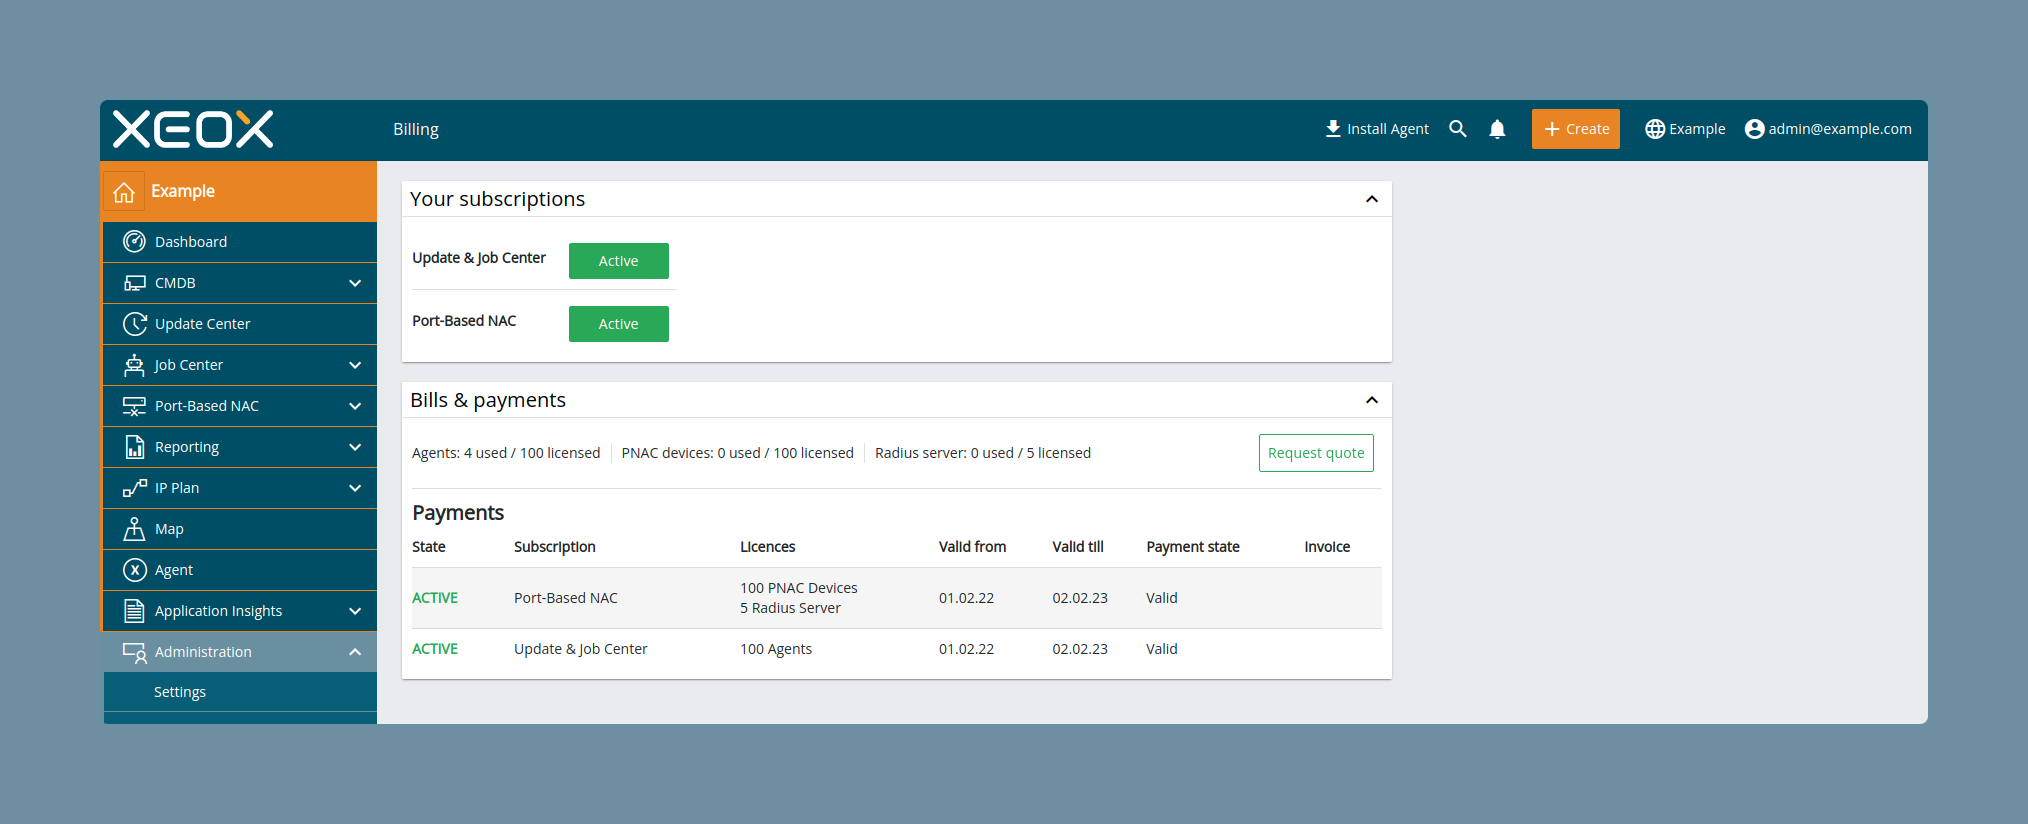Screen dimensions: 2028x824
Task: Open Agent in the sidebar
Action: [240, 570]
